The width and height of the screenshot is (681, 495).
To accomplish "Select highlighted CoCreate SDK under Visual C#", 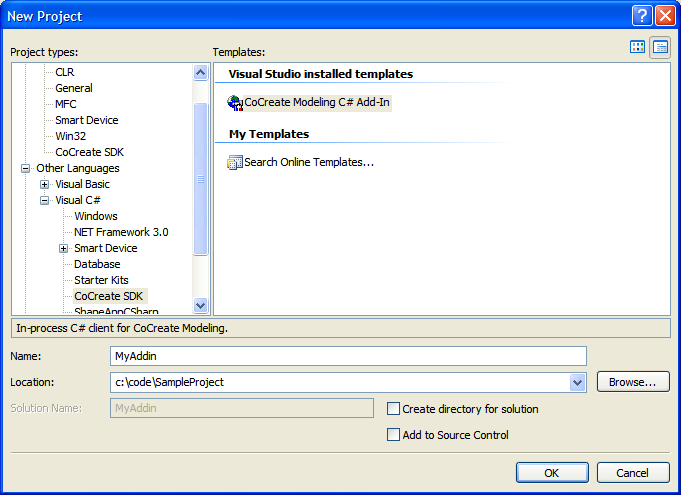I will [x=109, y=297].
